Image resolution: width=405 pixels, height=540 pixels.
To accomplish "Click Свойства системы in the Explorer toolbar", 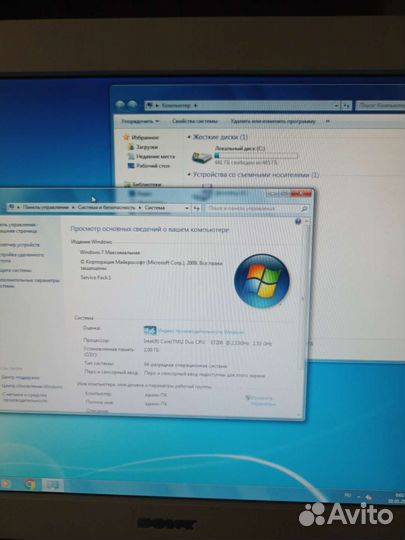I will point(195,121).
